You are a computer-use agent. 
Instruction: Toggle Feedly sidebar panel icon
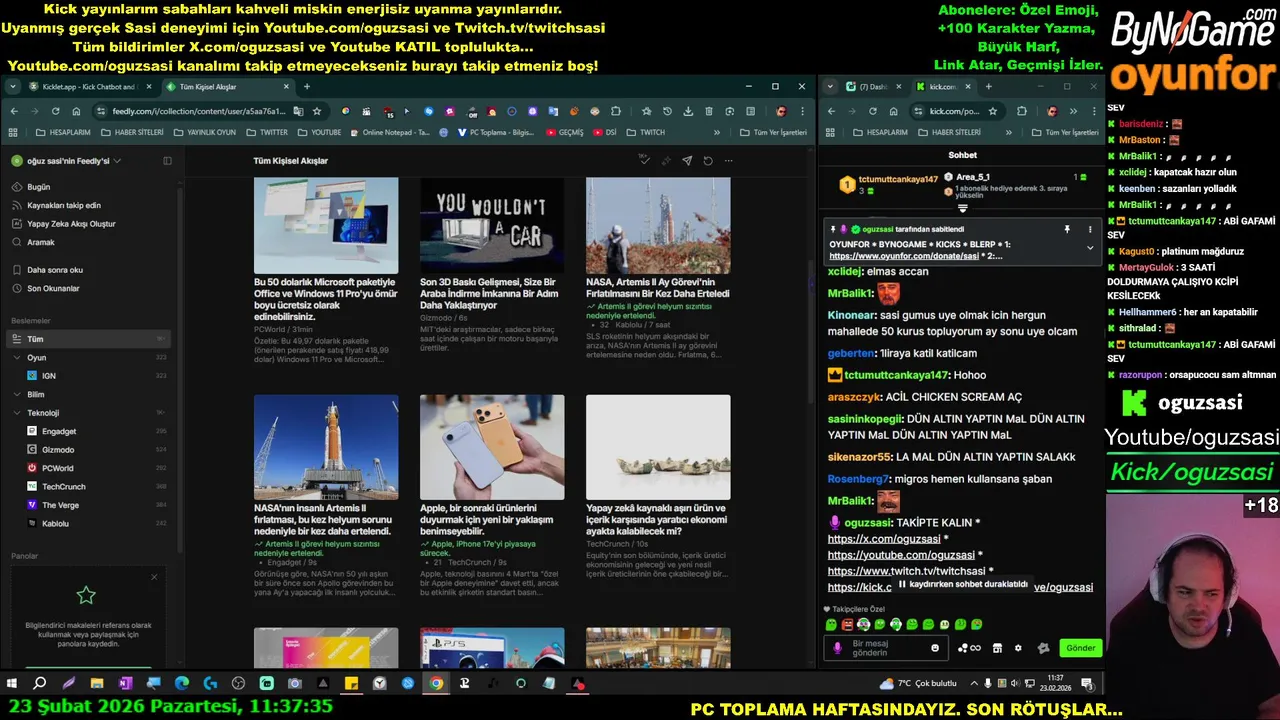pos(167,160)
